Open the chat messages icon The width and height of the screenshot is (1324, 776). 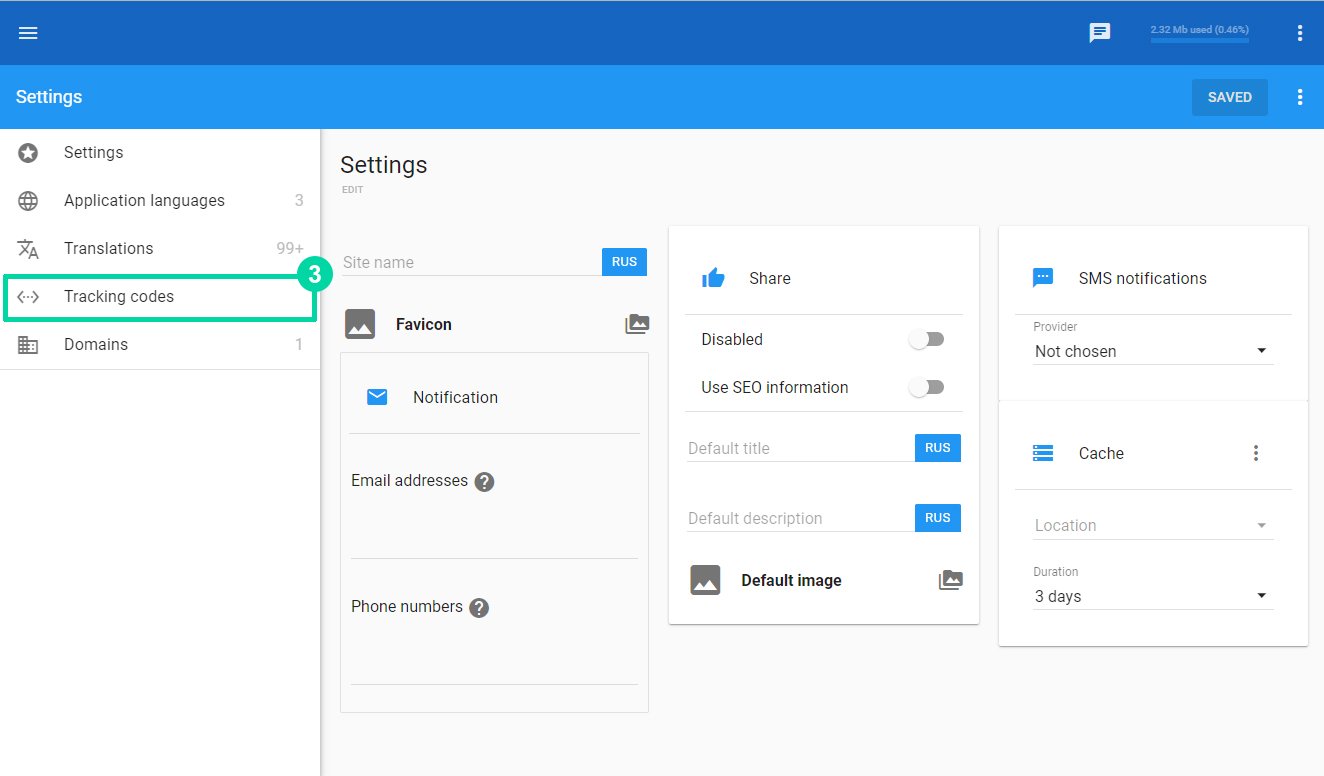coord(1100,33)
